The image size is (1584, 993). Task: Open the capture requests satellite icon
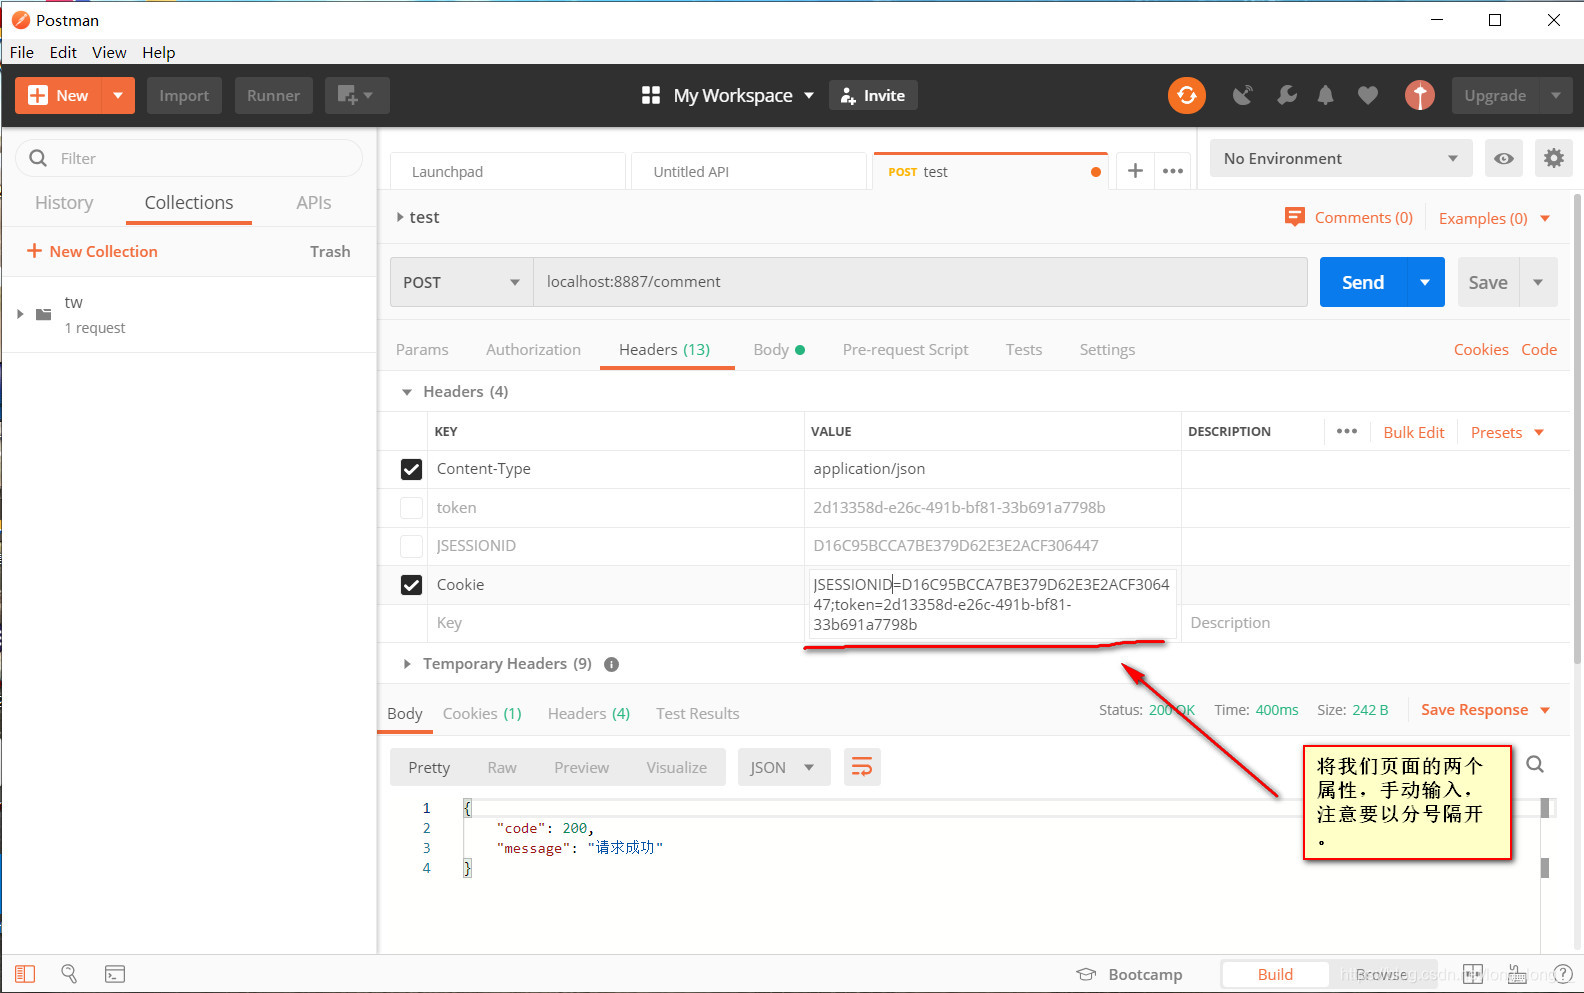[x=1242, y=95]
